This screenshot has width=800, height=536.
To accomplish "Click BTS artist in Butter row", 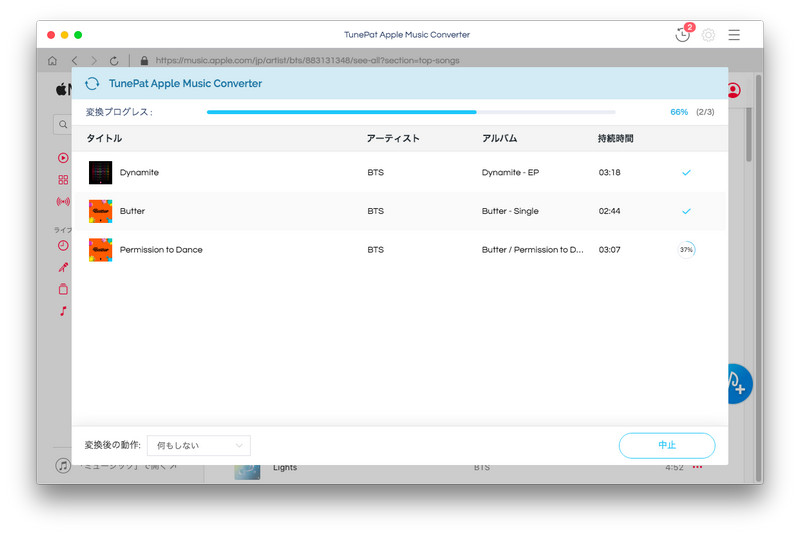I will (376, 211).
